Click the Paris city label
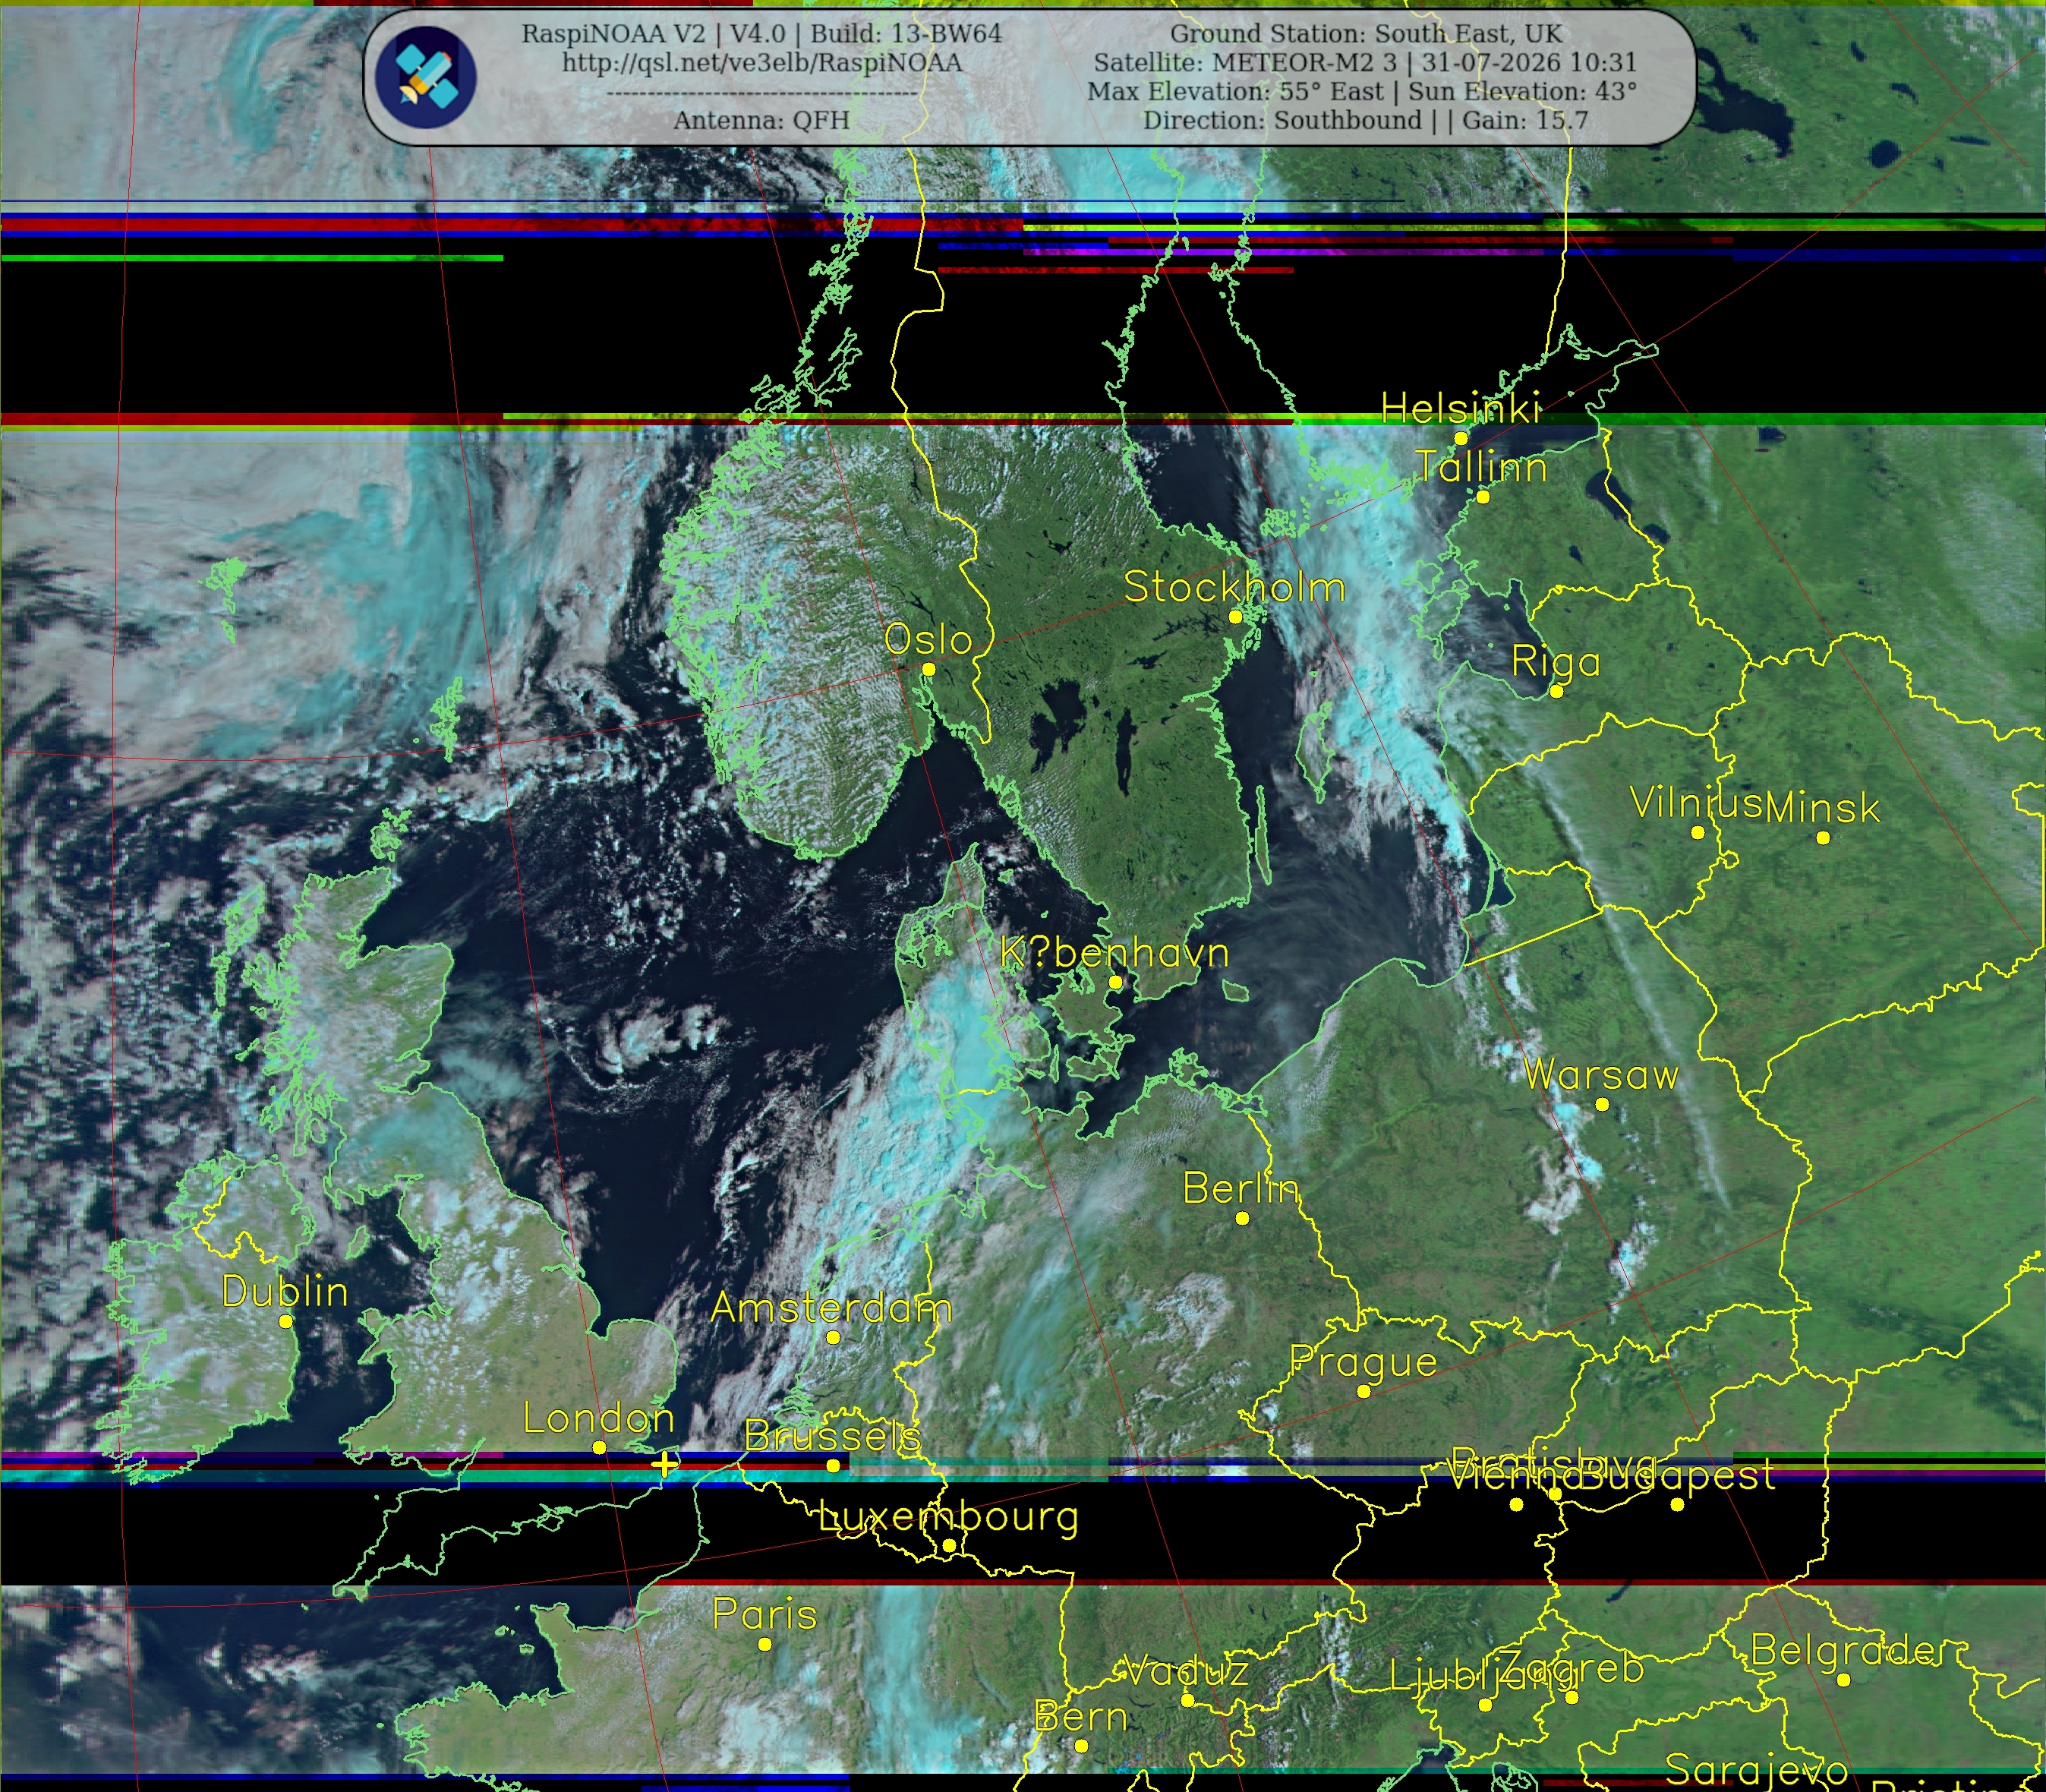The height and width of the screenshot is (1792, 2046). (x=764, y=1615)
